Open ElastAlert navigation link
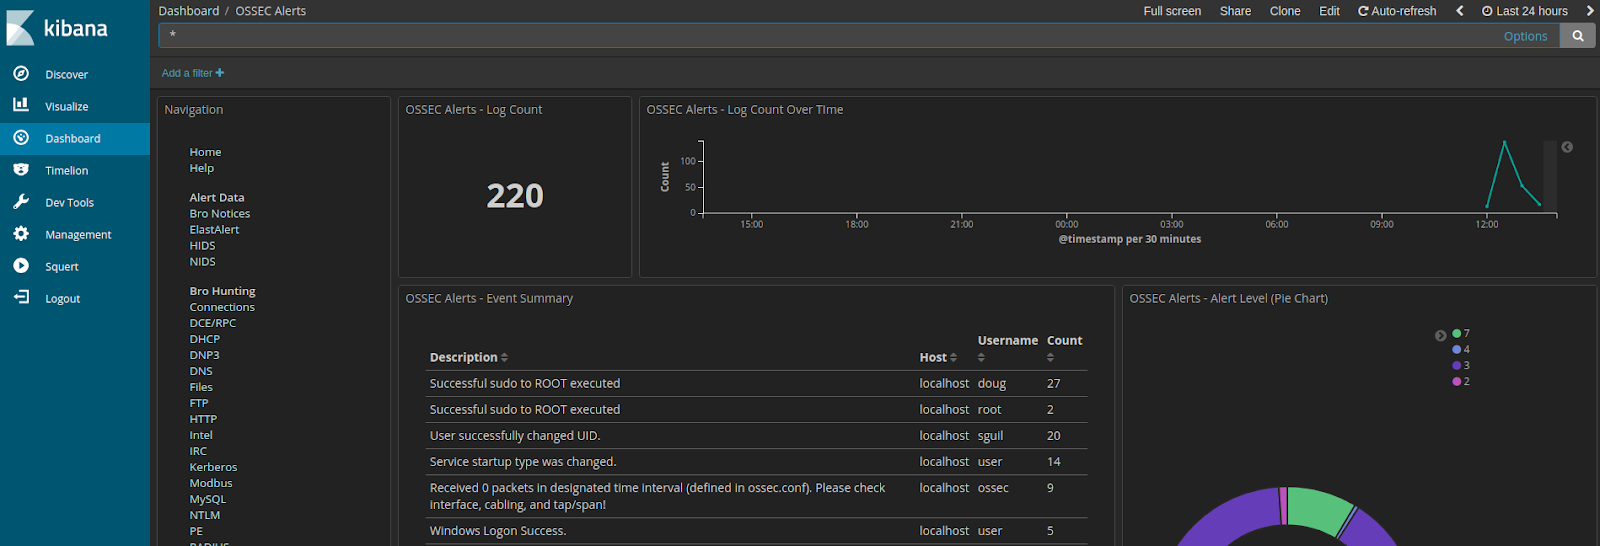 click(x=214, y=230)
